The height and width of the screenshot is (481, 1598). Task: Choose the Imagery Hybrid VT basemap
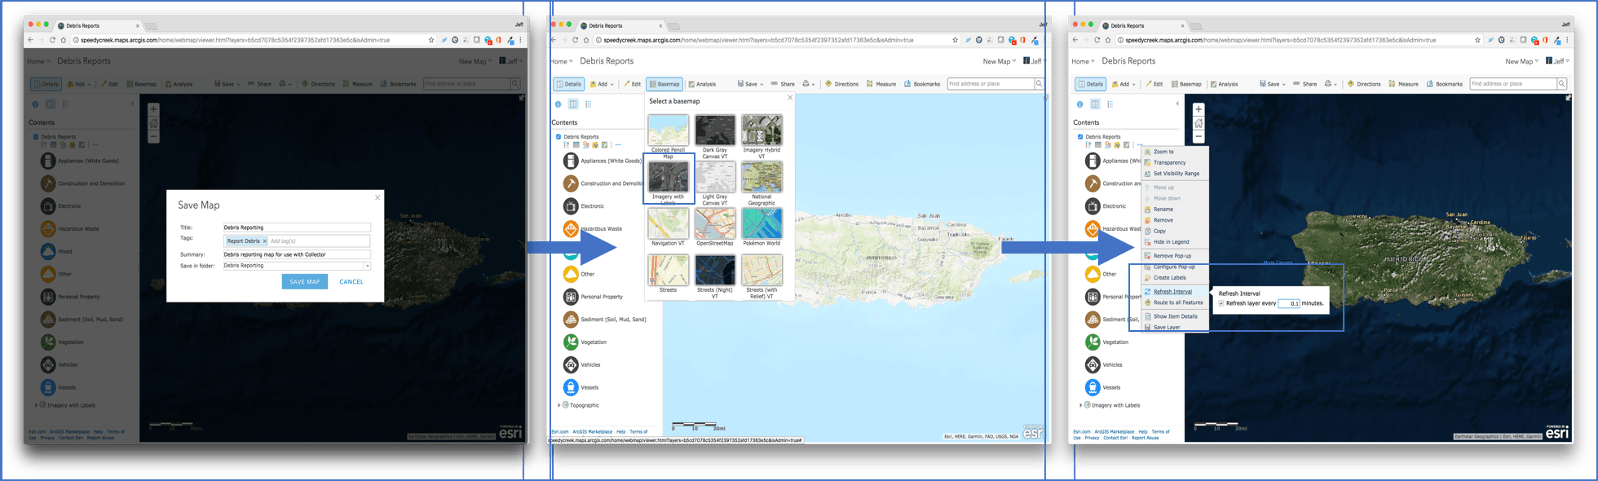[x=761, y=130]
